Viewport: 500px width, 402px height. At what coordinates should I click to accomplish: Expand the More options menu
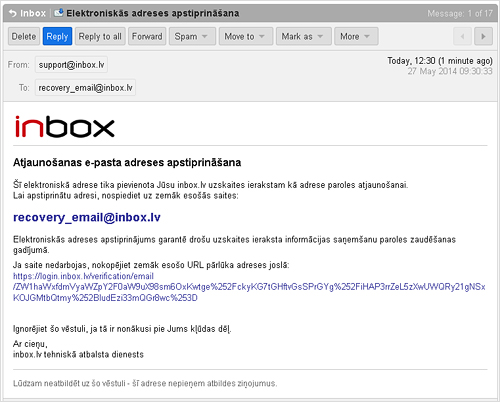356,36
